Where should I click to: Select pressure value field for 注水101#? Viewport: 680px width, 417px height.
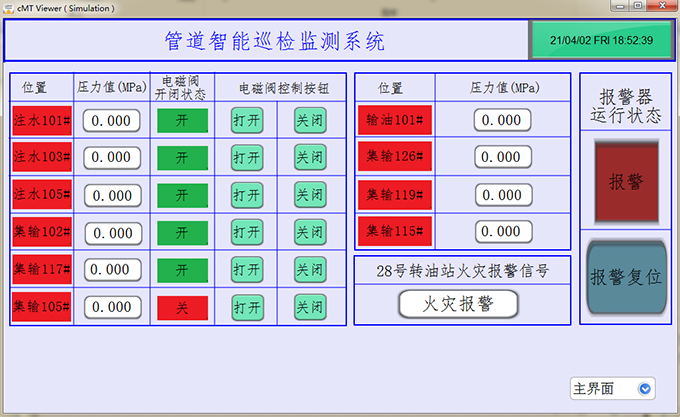111,120
